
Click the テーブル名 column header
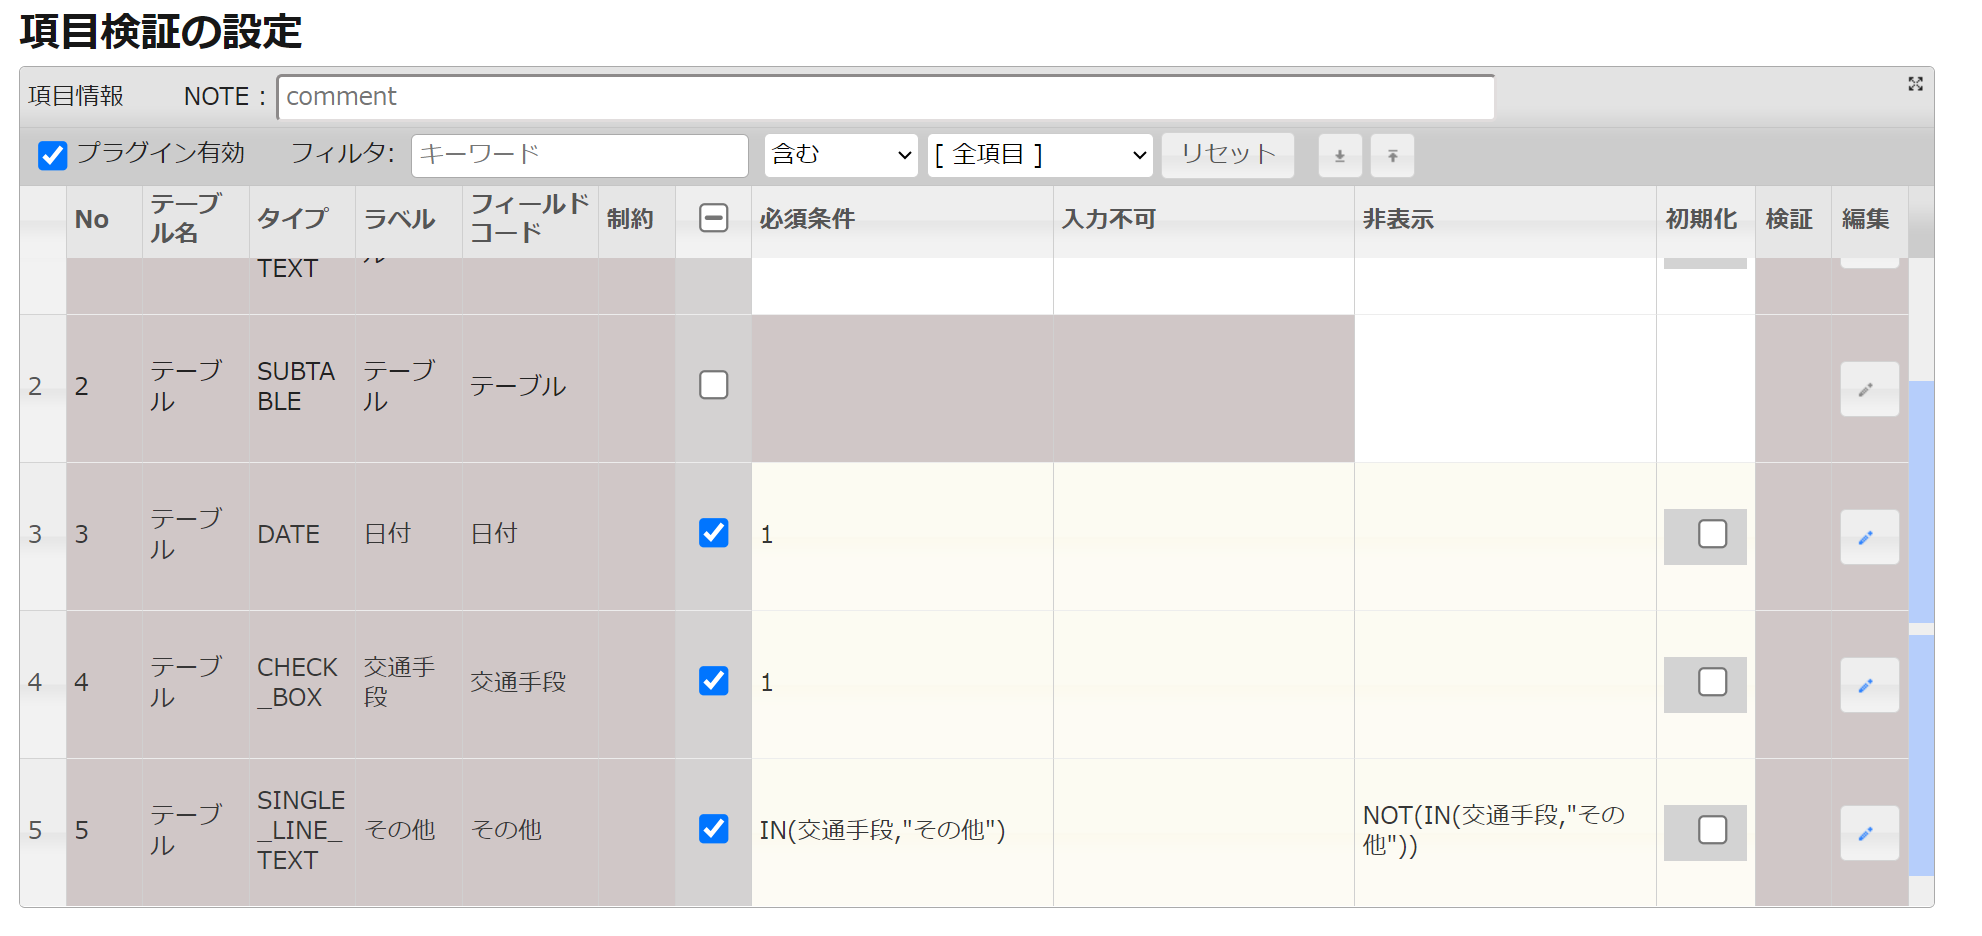[195, 220]
